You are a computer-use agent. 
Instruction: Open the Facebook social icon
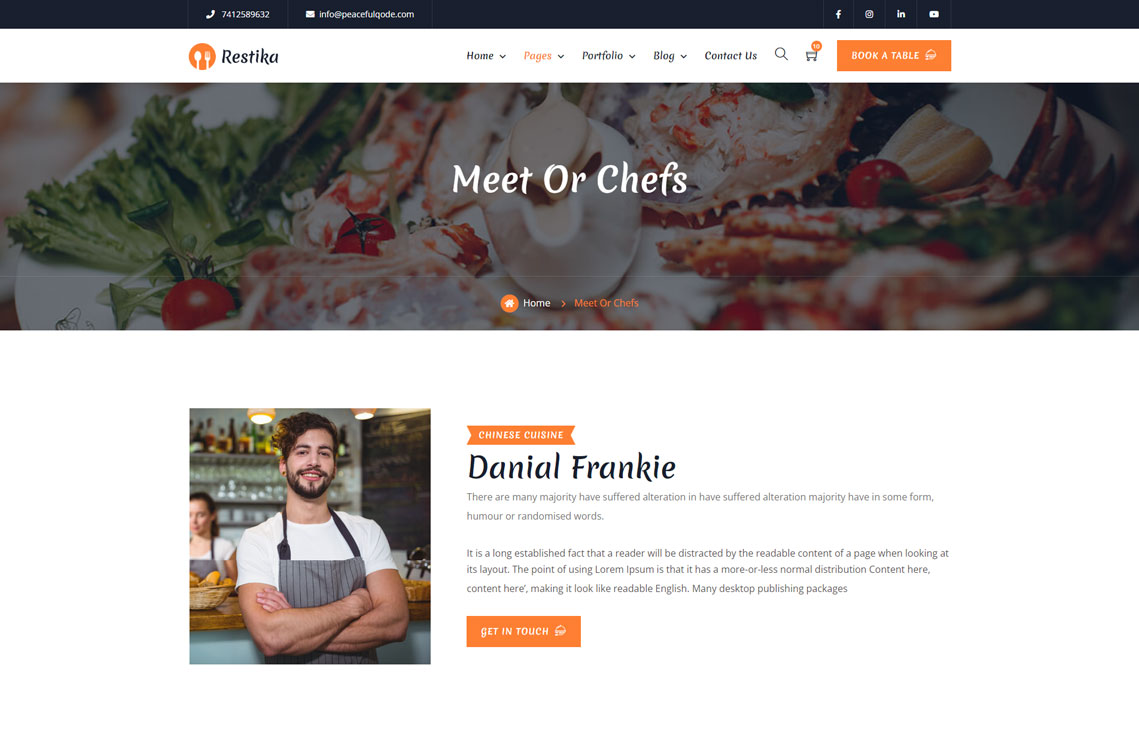coord(838,14)
